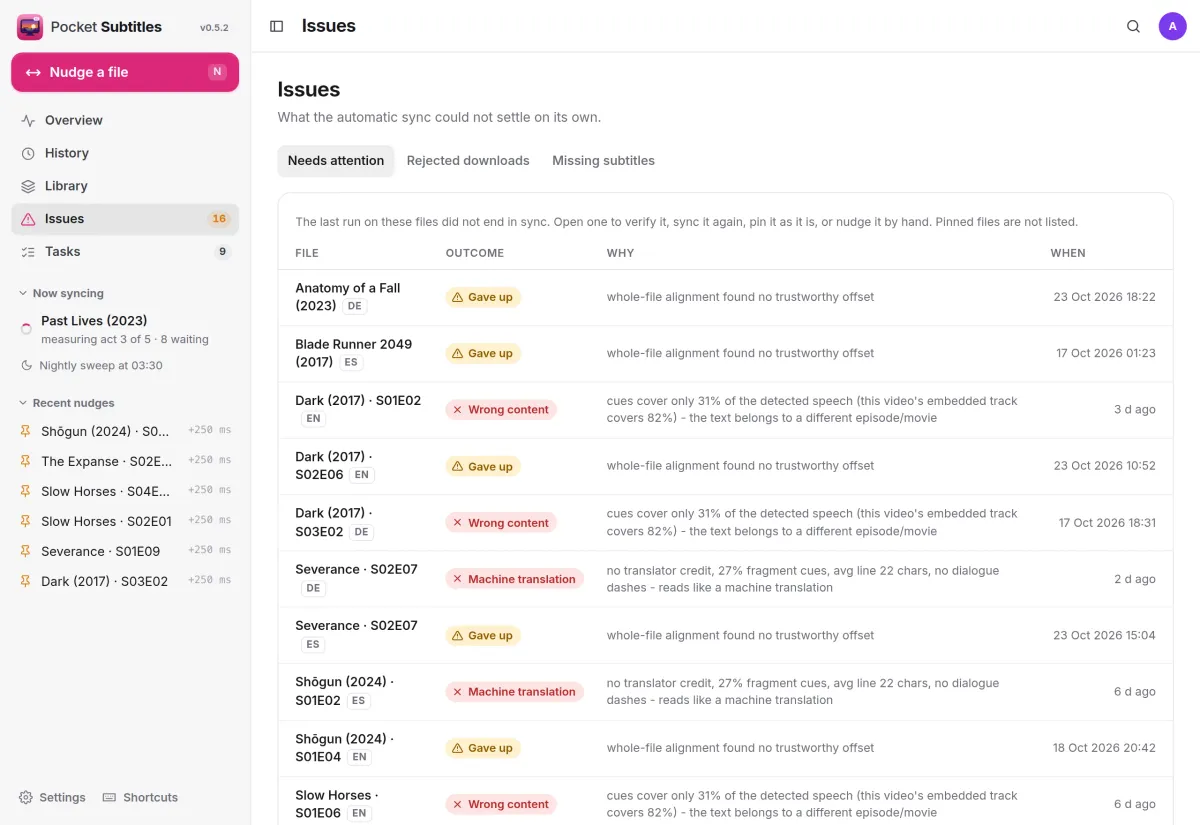Click pin icon beside Slow Horses S04E nudge
The image size is (1200, 825).
tap(26, 491)
